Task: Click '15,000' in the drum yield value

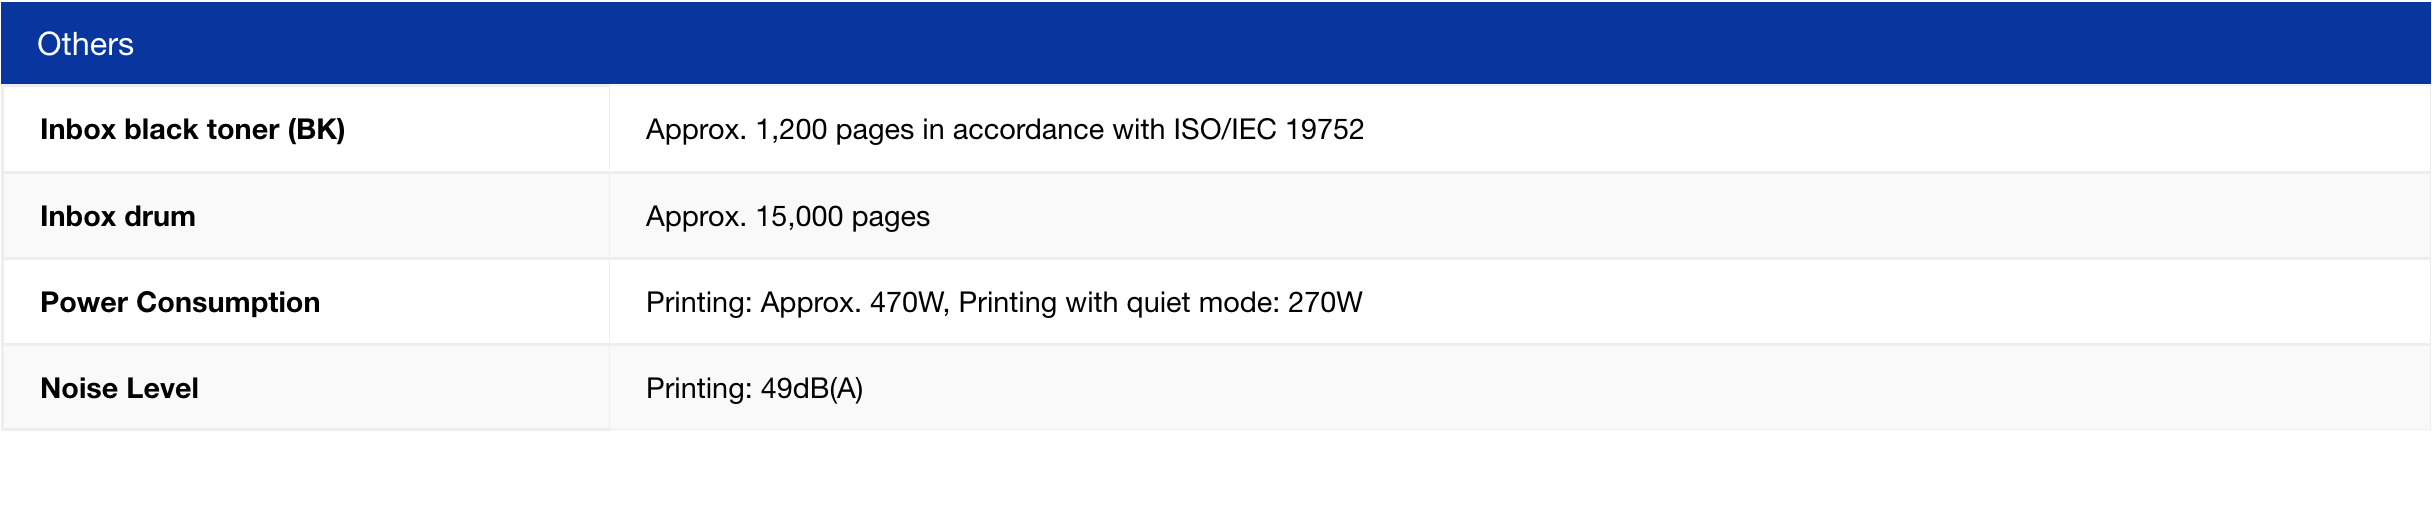Action: (x=799, y=216)
